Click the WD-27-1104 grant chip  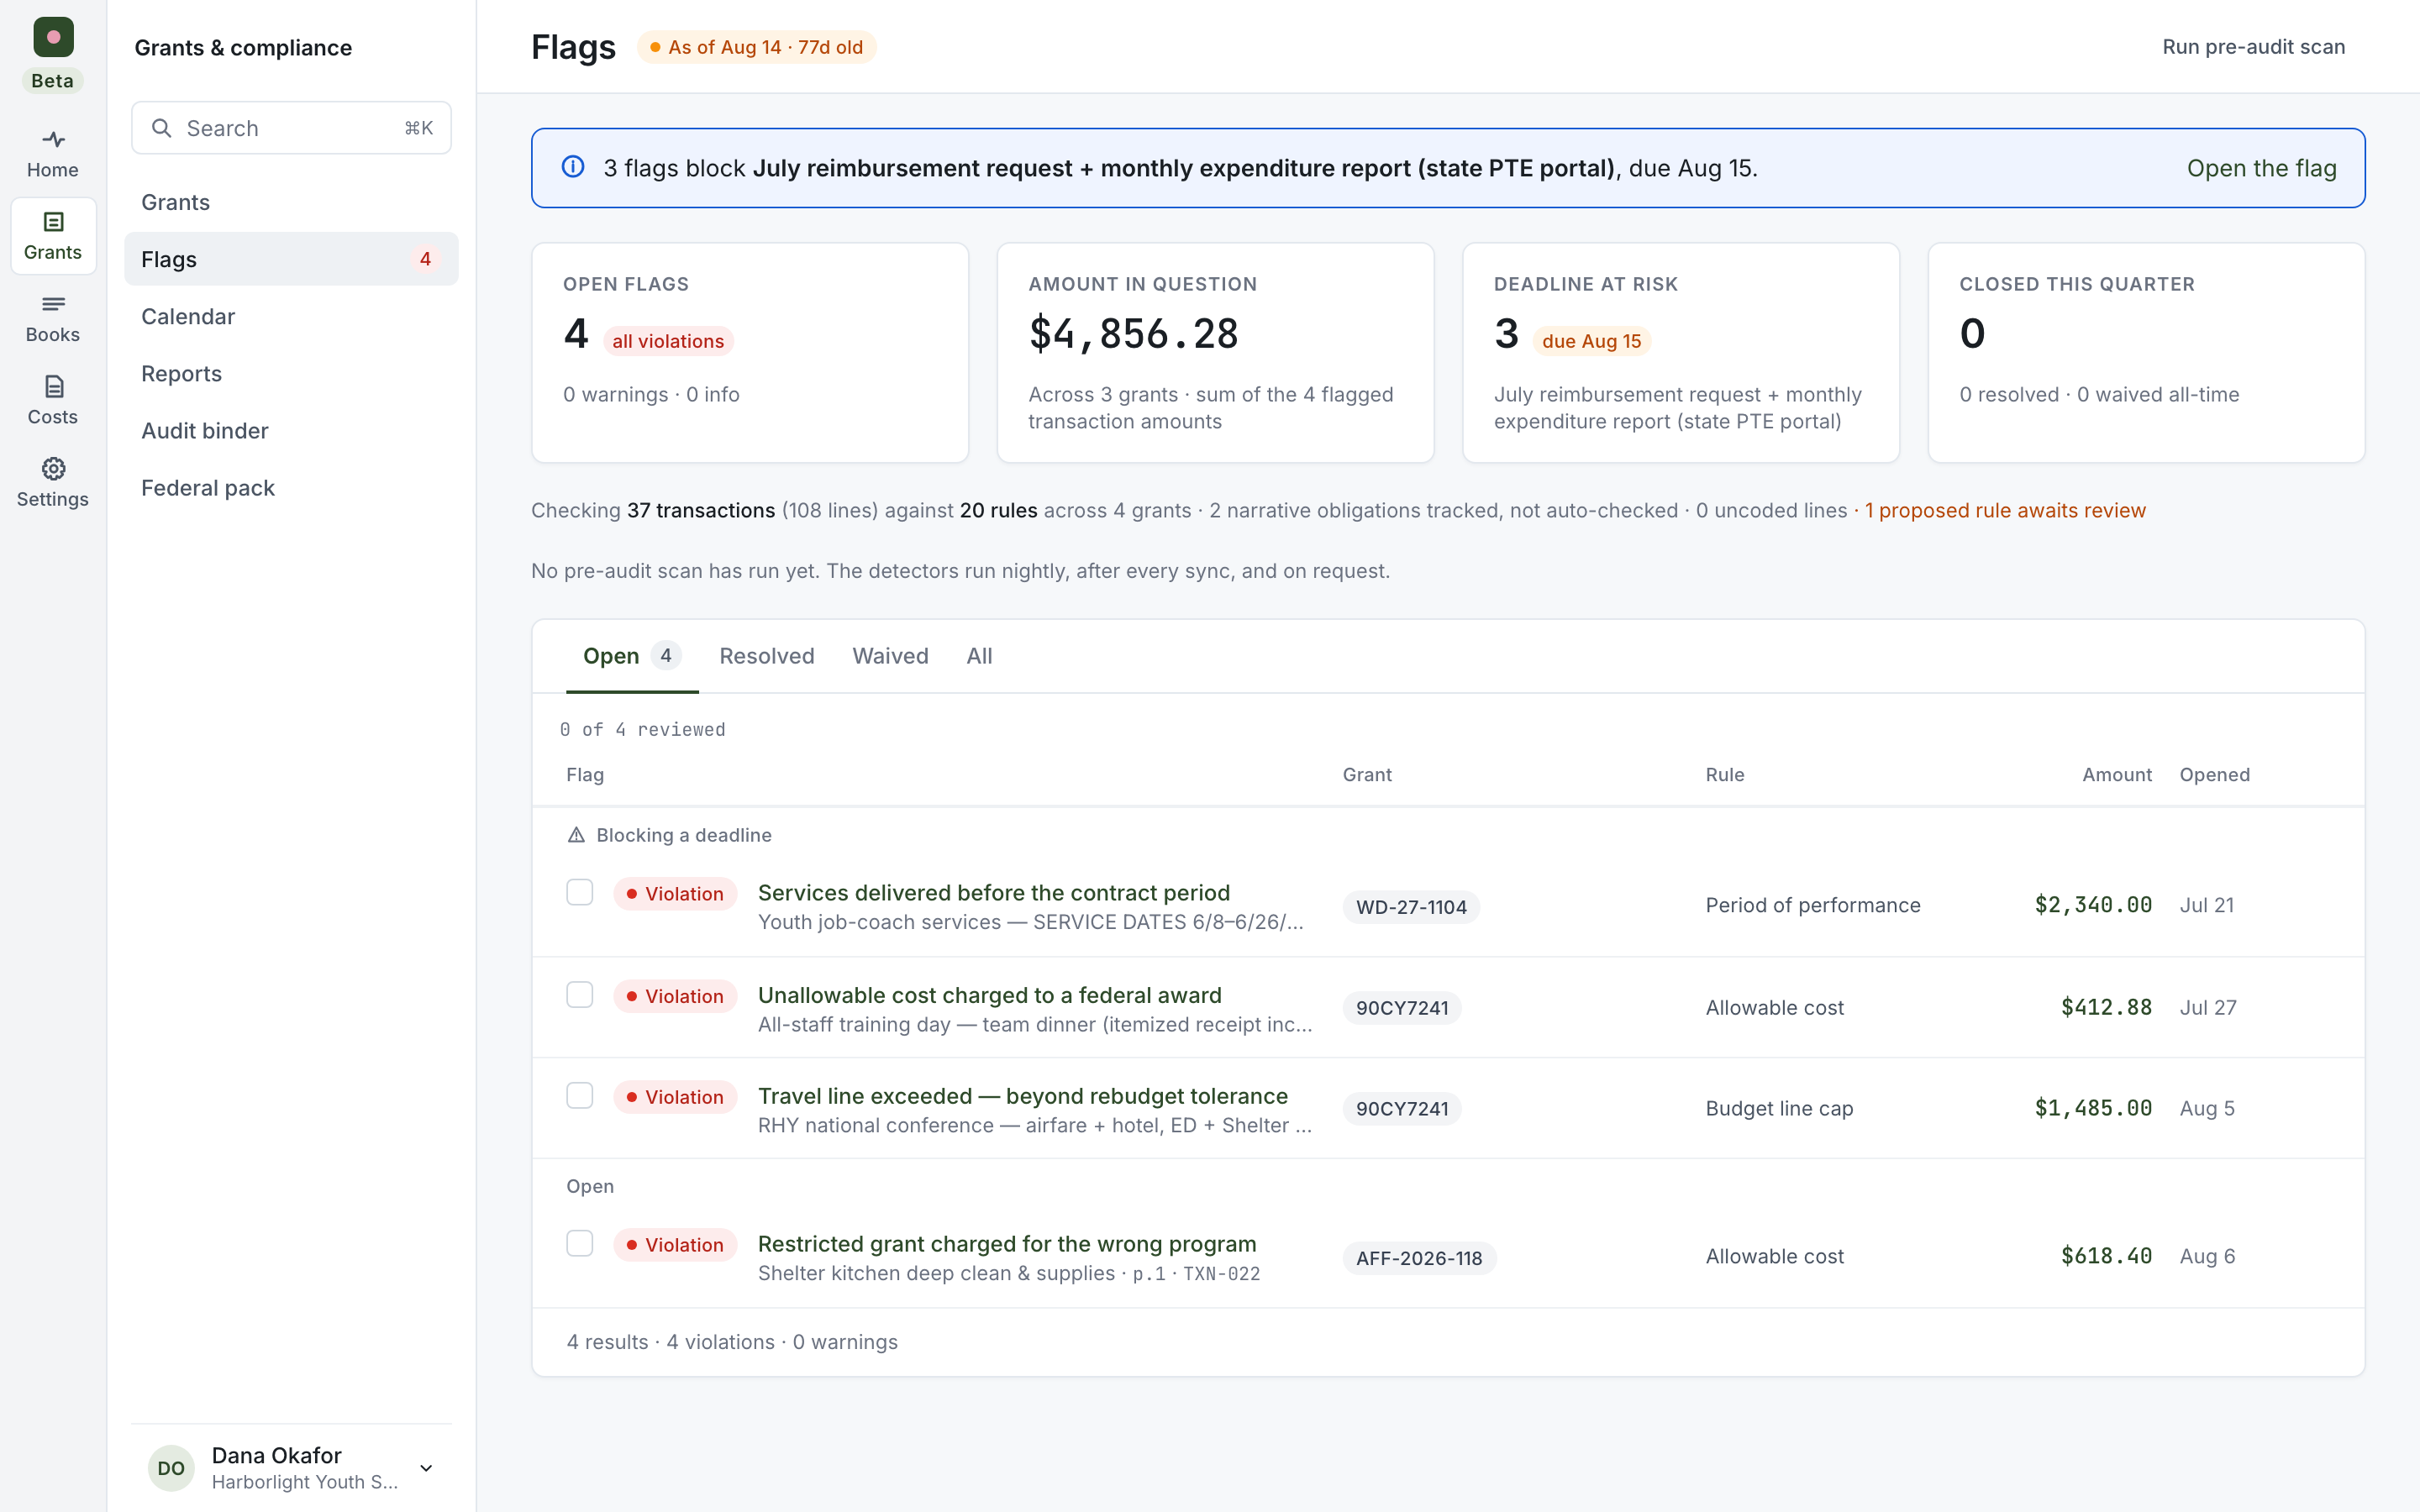click(1411, 906)
